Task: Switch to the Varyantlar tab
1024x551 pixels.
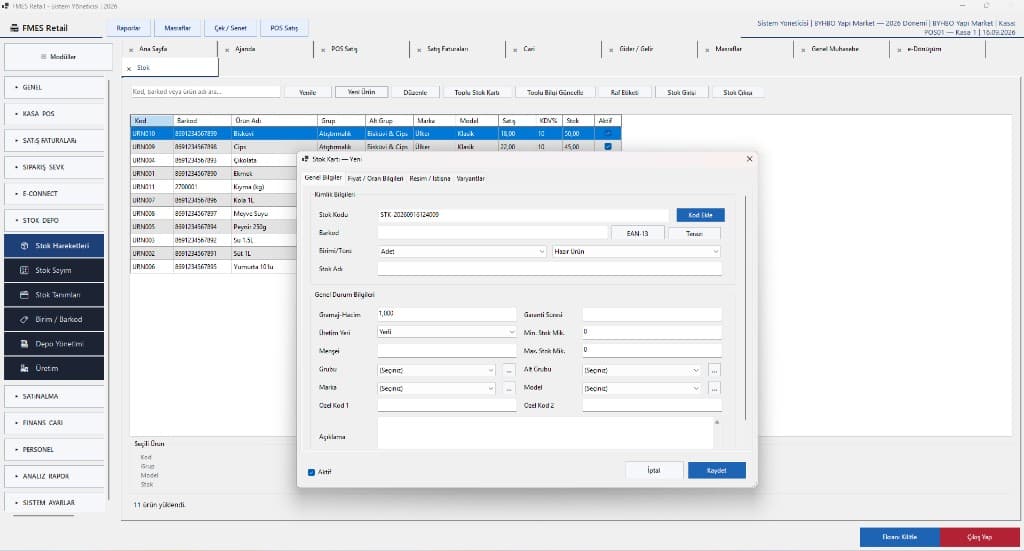Action: (x=470, y=178)
